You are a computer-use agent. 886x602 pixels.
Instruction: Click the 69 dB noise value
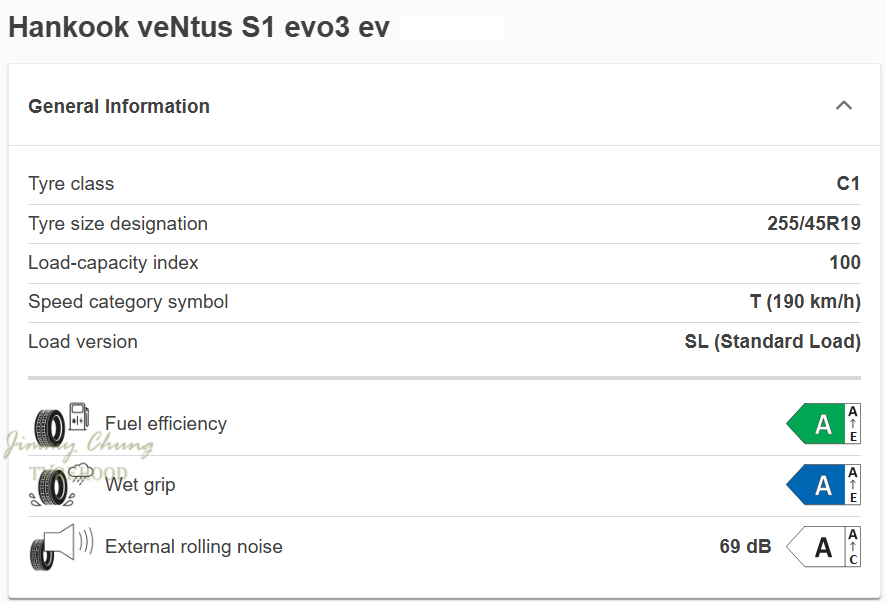[x=745, y=547]
